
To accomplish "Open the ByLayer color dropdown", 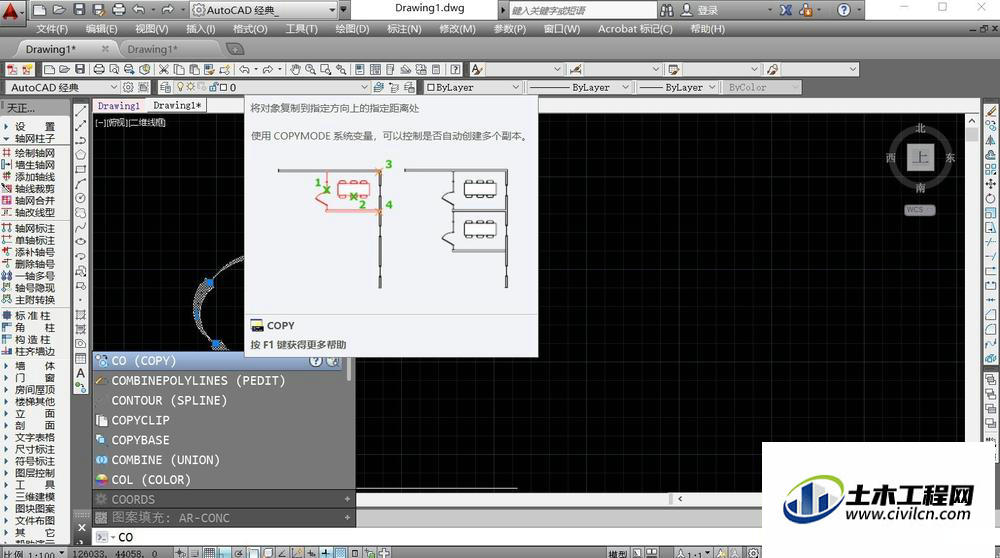I will point(515,87).
